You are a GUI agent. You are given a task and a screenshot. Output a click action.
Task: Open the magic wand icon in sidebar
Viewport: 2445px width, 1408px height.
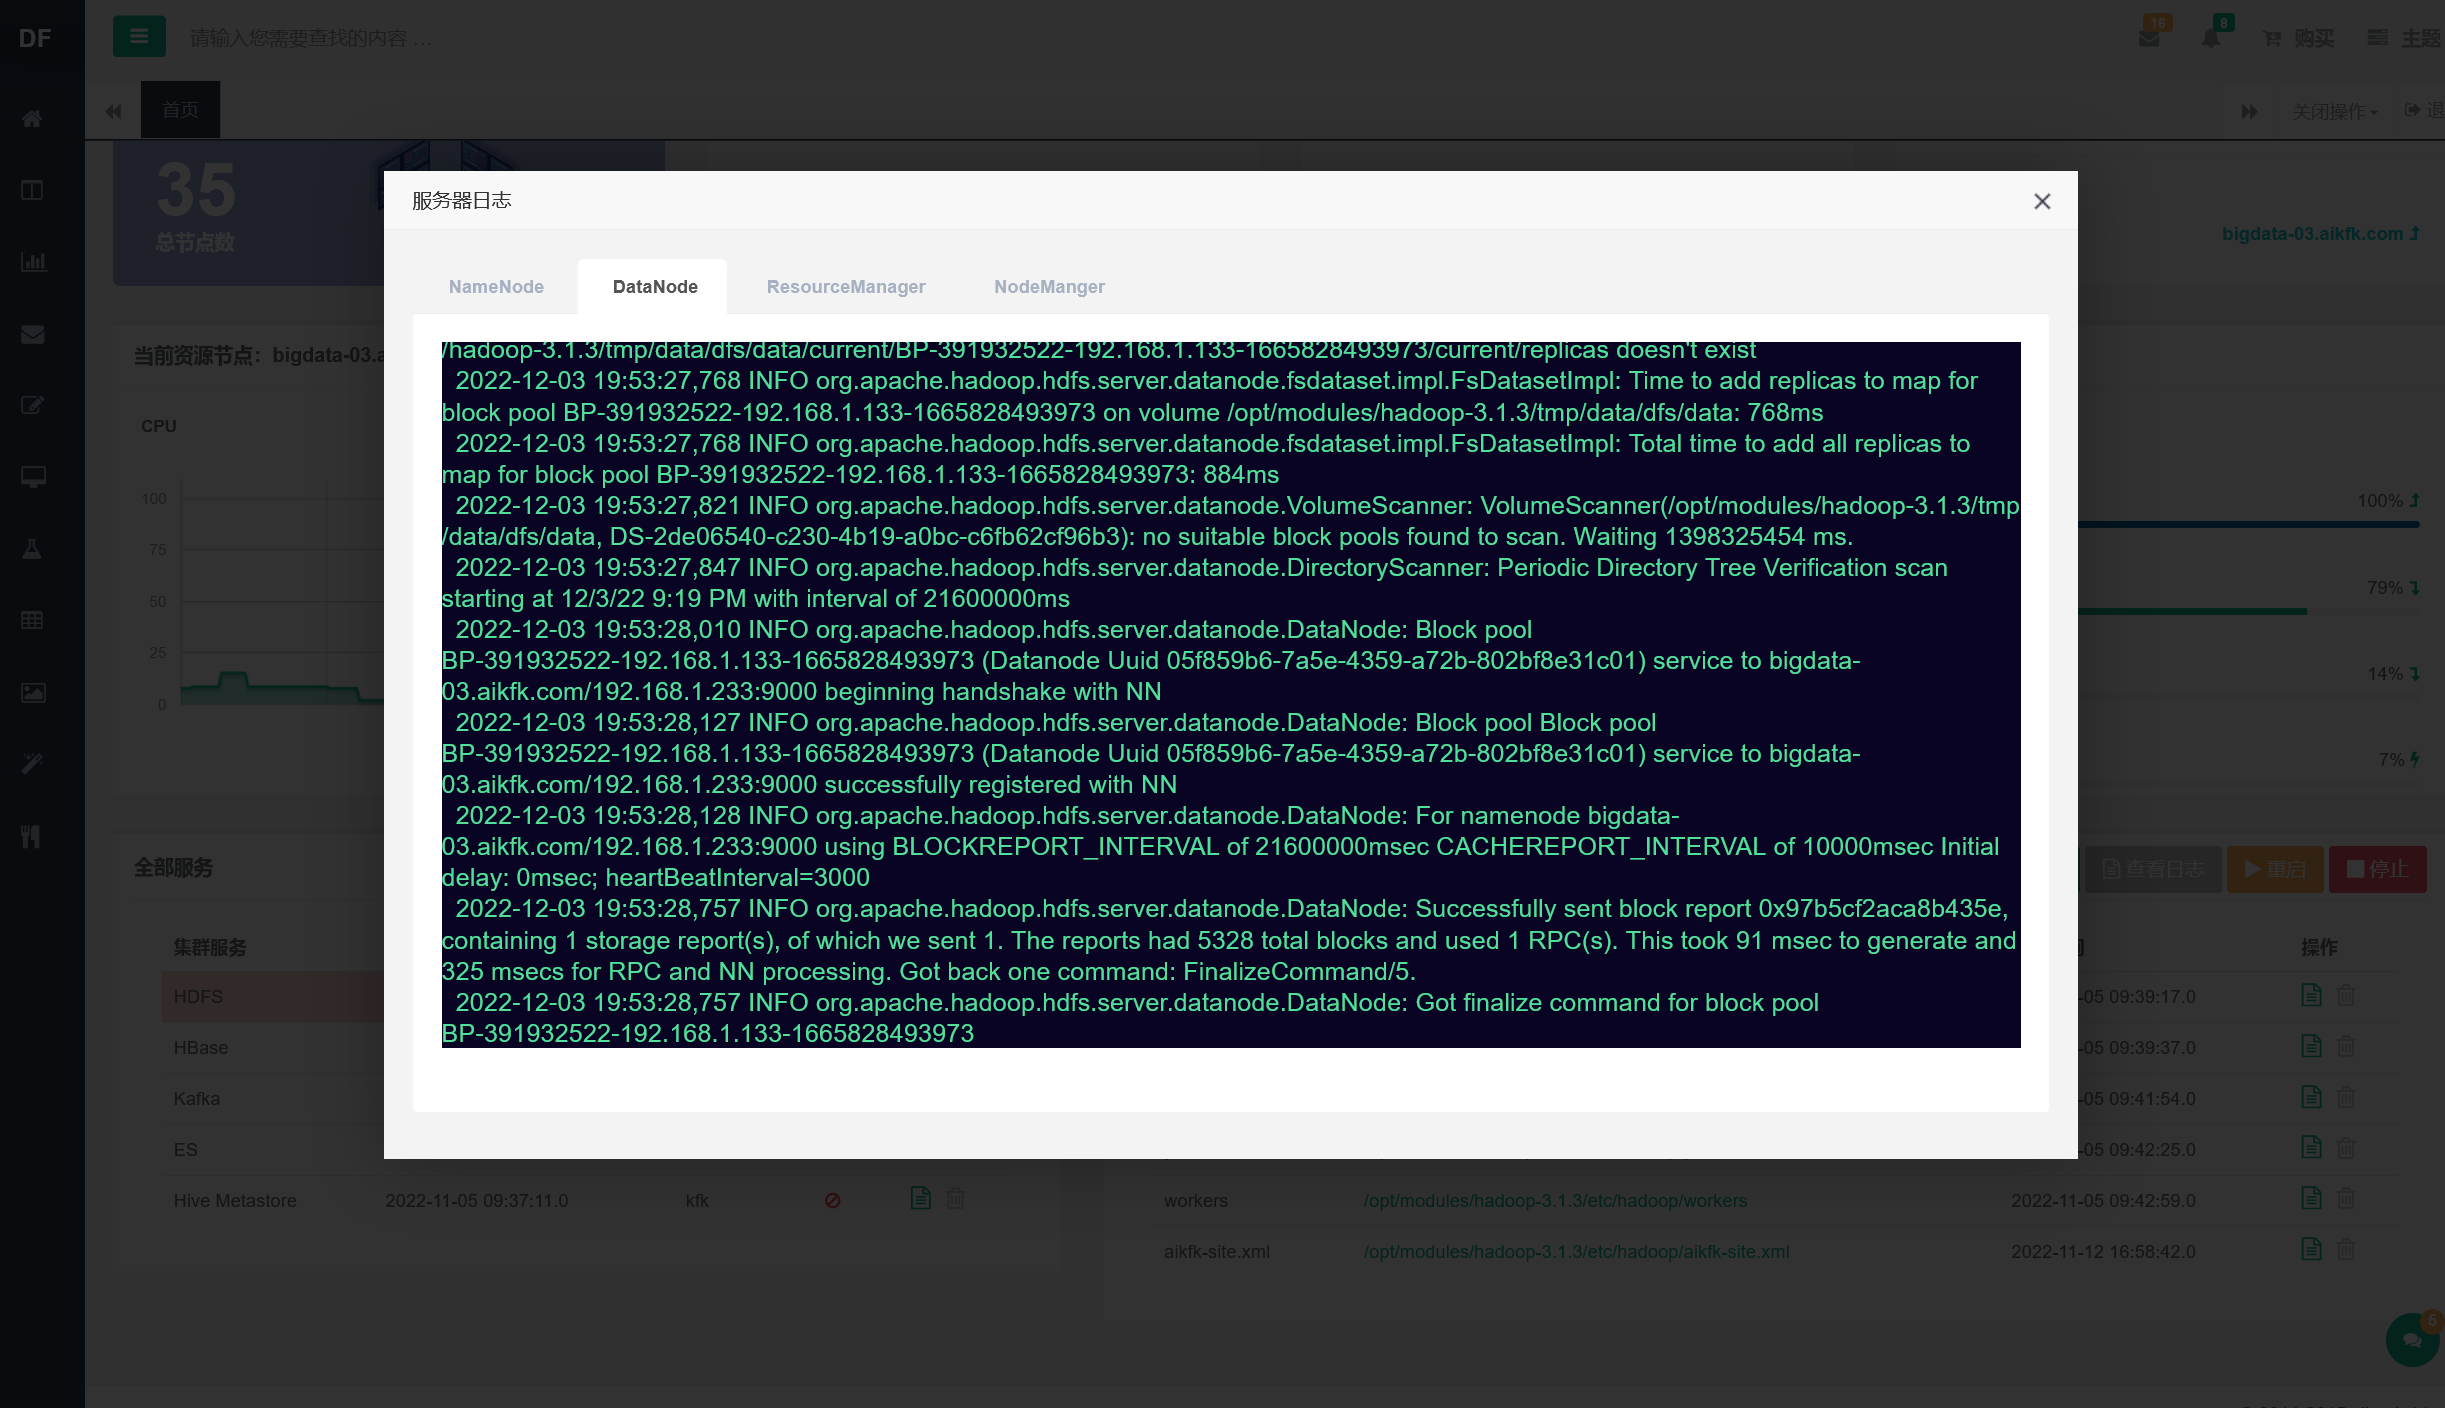pyautogui.click(x=32, y=764)
